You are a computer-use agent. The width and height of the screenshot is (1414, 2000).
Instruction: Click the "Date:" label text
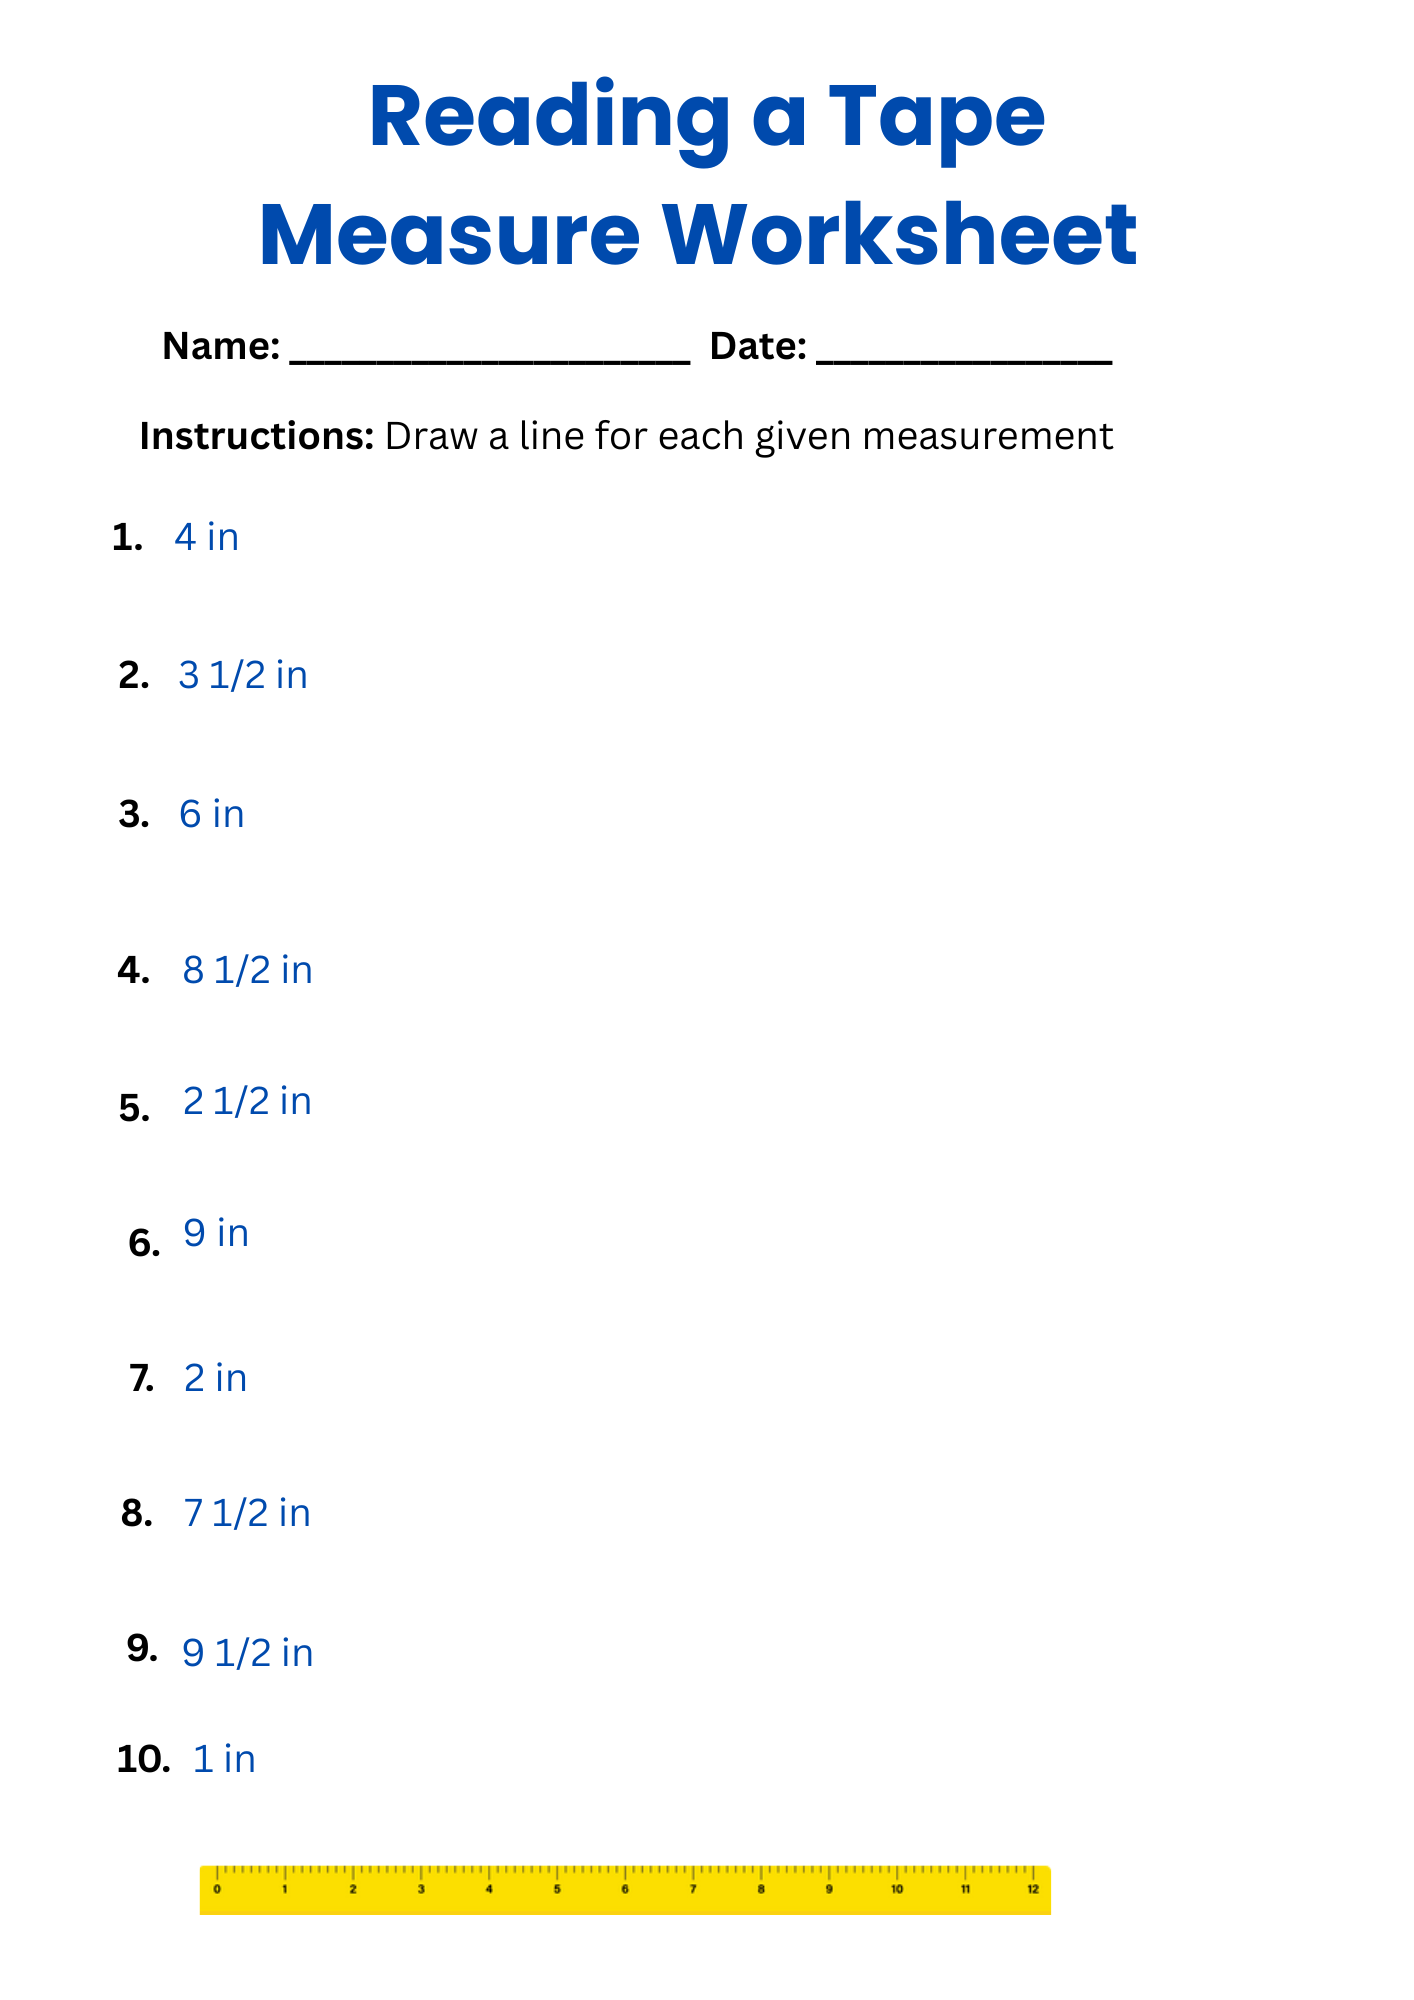pos(758,346)
